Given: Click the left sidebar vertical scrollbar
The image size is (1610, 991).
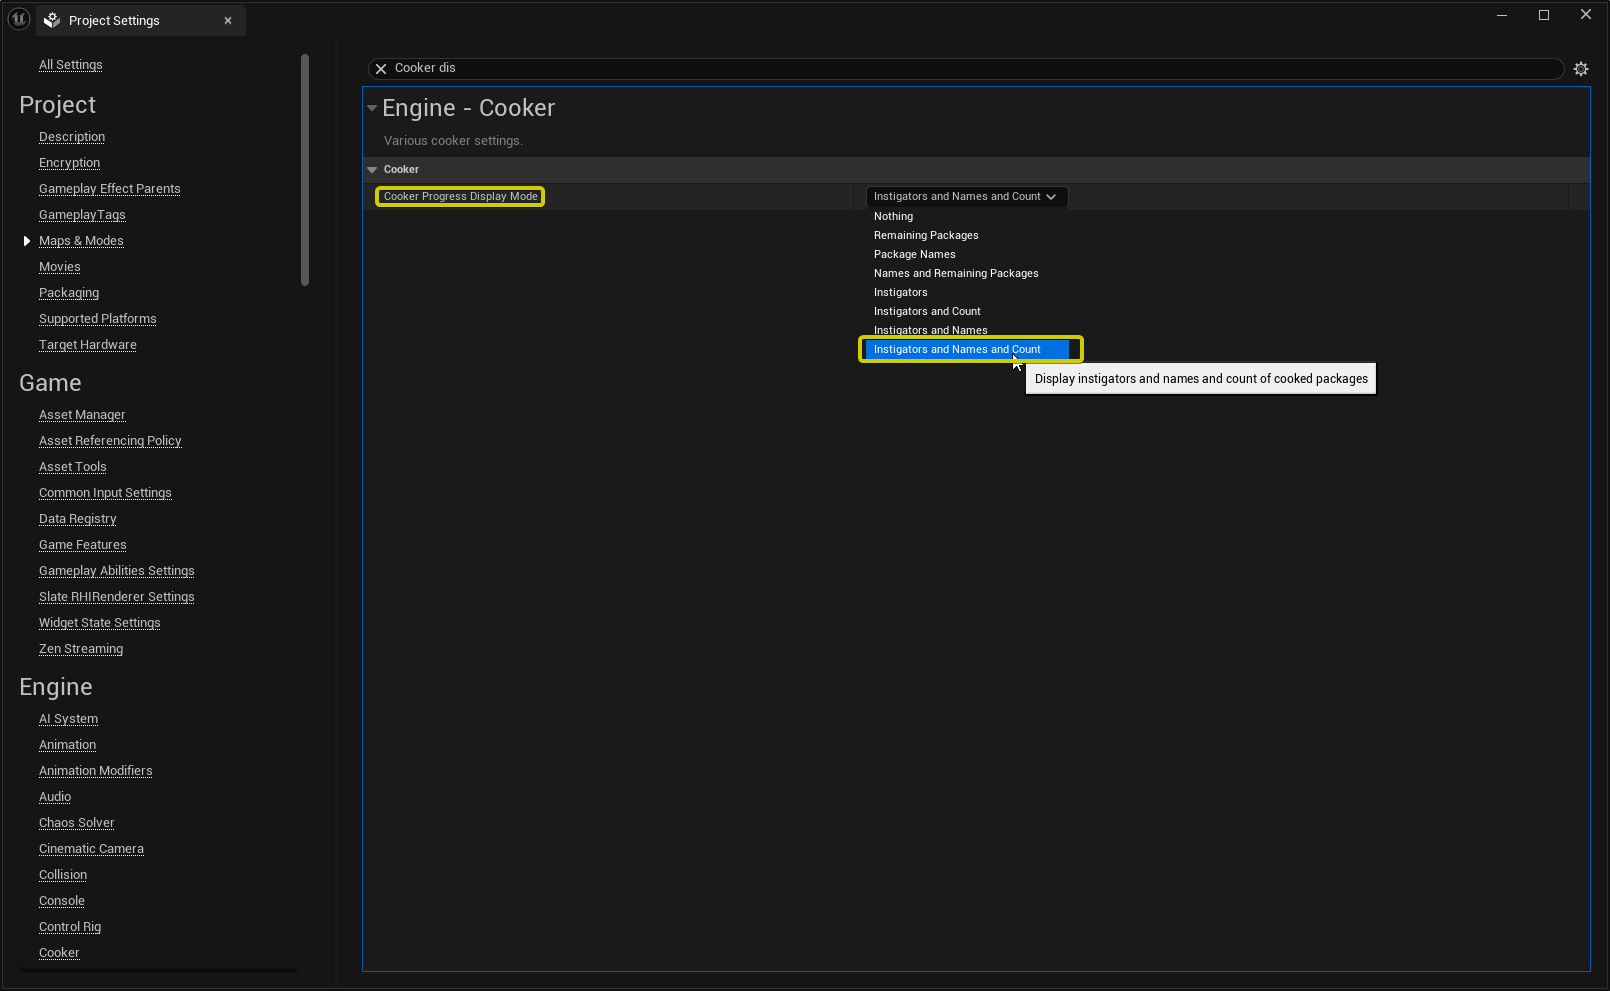Looking at the screenshot, I should [305, 170].
